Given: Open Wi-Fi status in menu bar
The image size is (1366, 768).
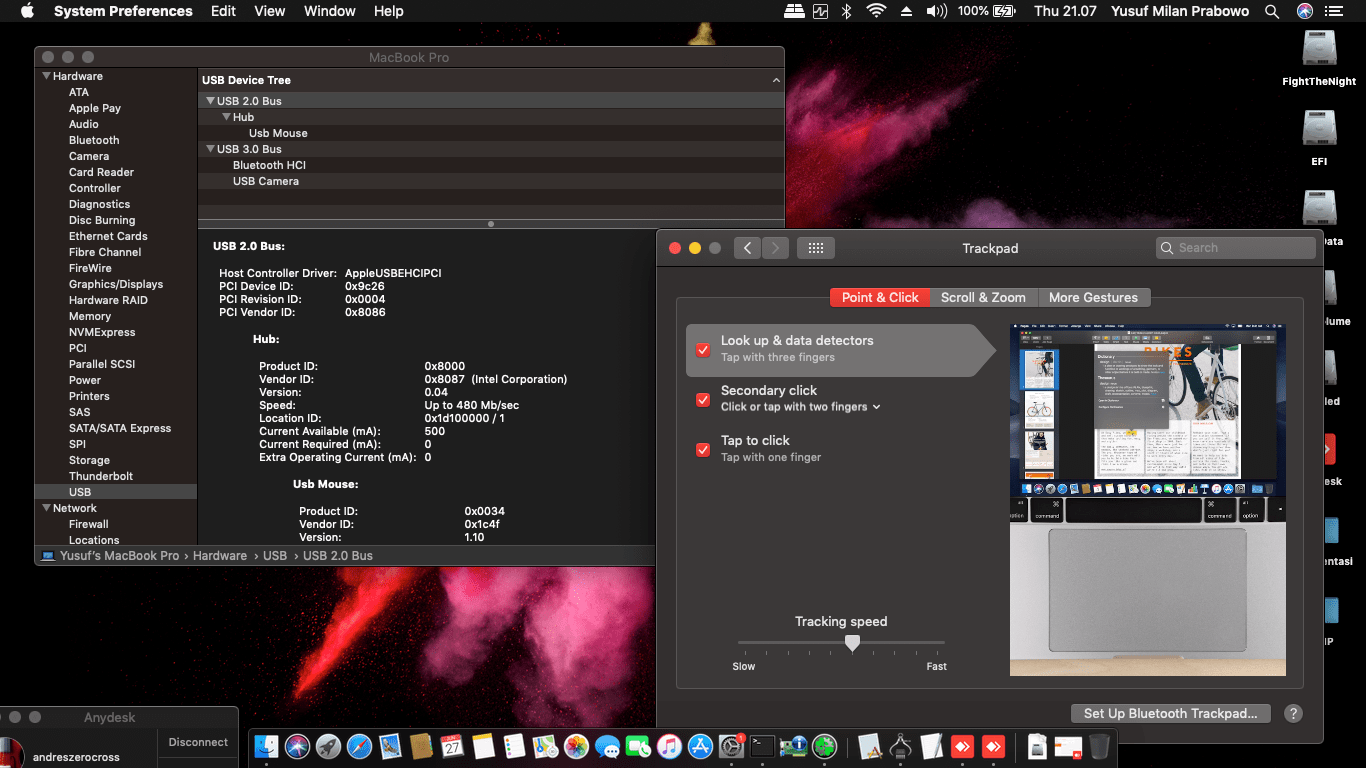Looking at the screenshot, I should (x=876, y=11).
